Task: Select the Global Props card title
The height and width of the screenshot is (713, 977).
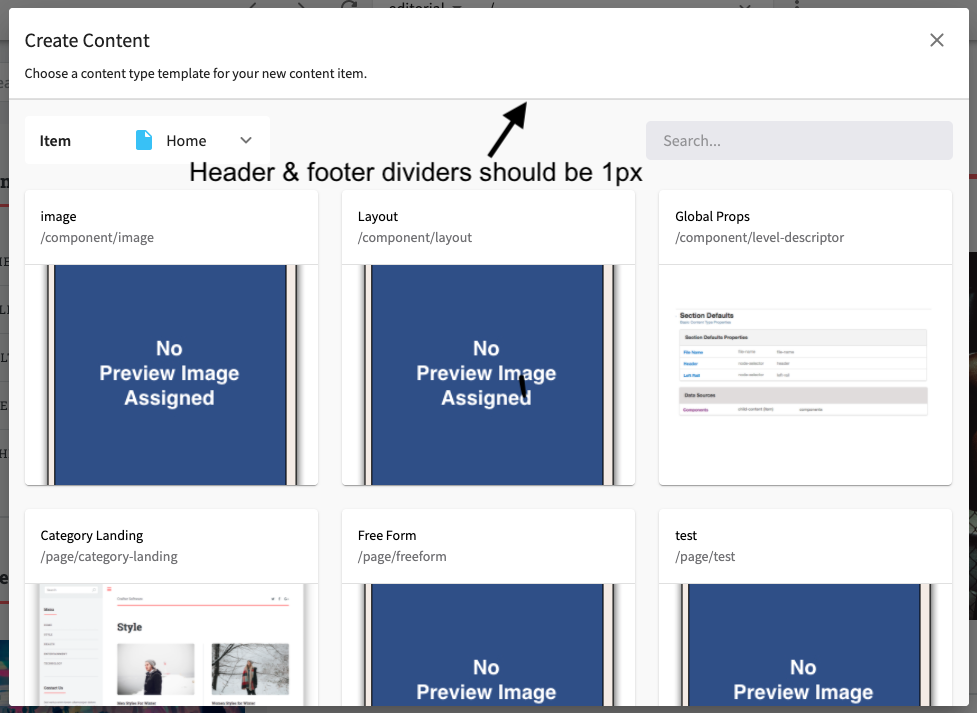Action: pos(712,216)
